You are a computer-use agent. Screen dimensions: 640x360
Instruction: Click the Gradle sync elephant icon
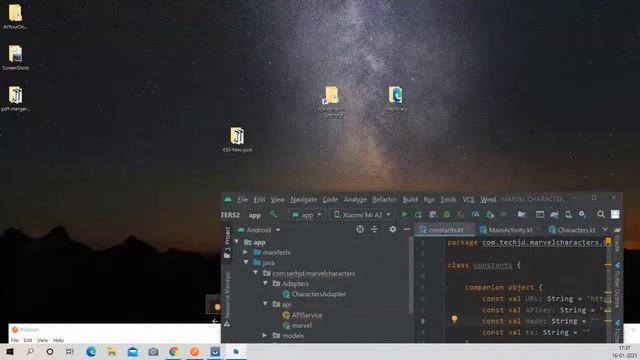click(x=554, y=214)
